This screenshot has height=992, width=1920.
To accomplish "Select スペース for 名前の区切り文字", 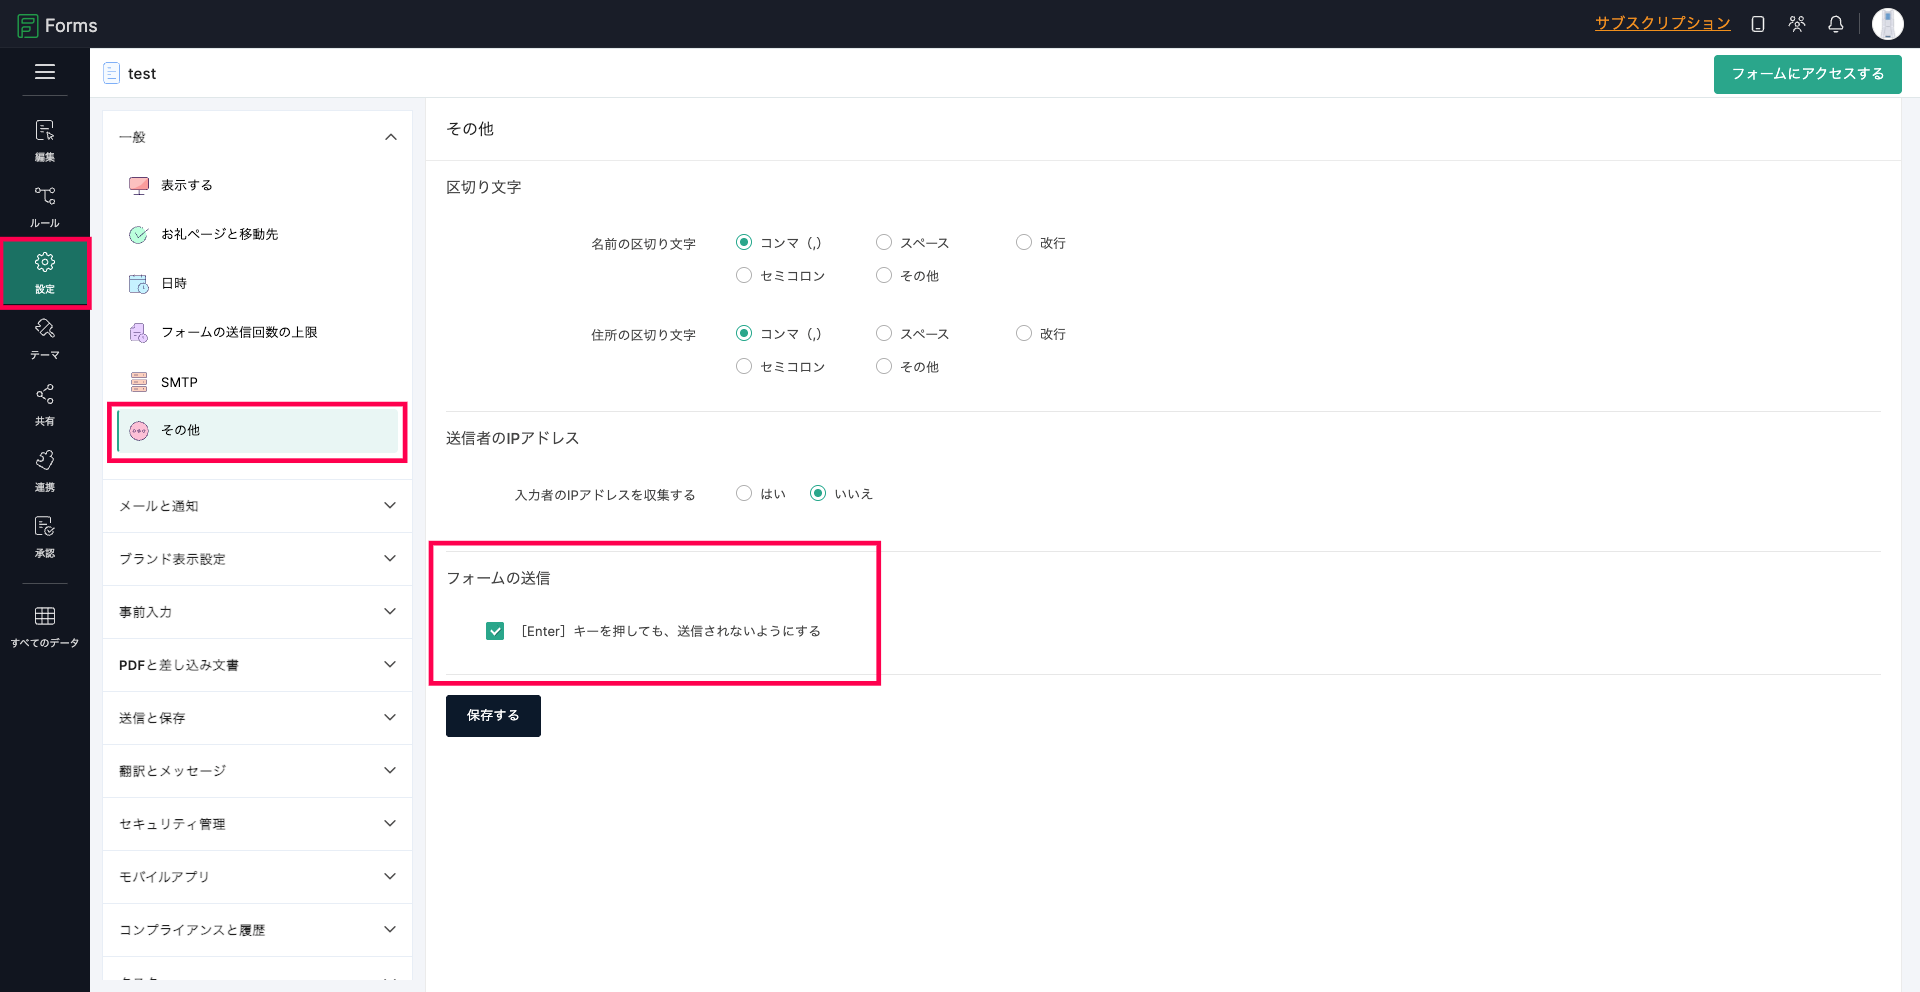I will click(884, 242).
